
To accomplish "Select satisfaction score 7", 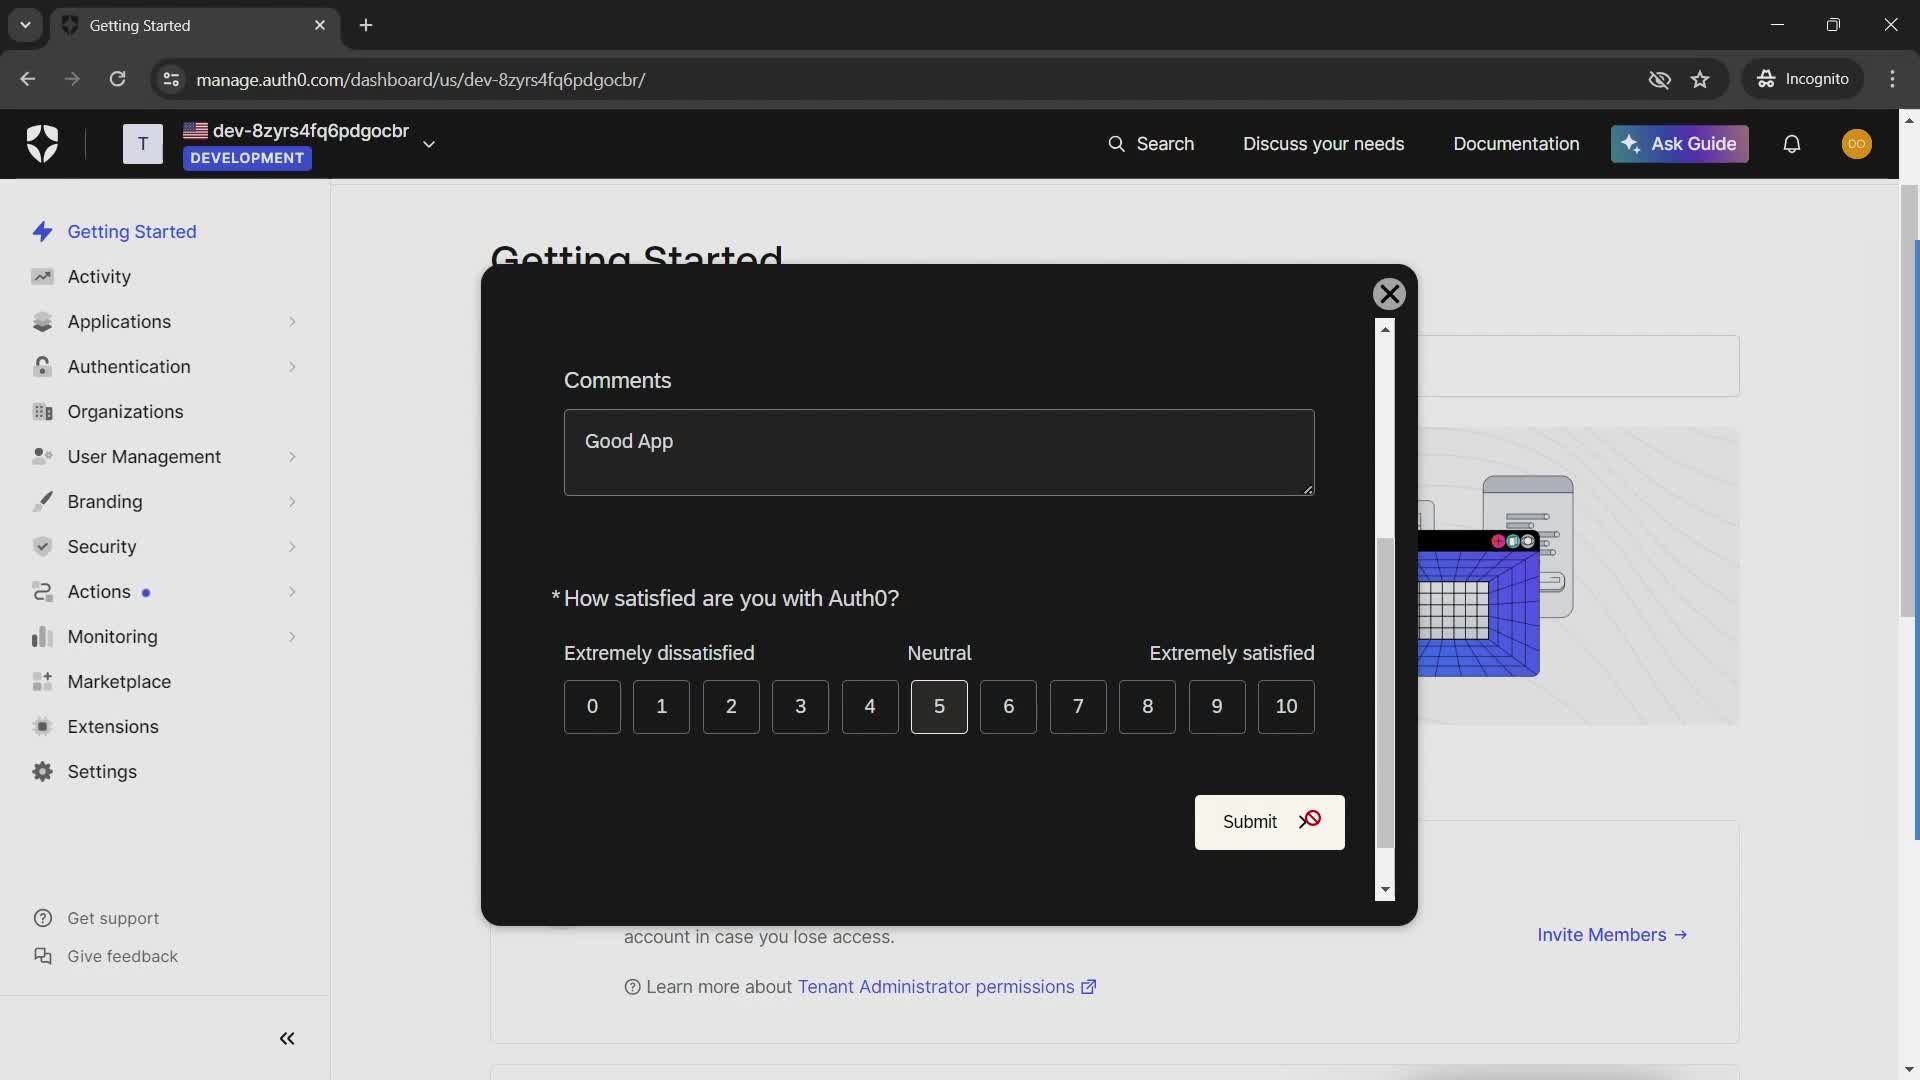I will [x=1078, y=707].
